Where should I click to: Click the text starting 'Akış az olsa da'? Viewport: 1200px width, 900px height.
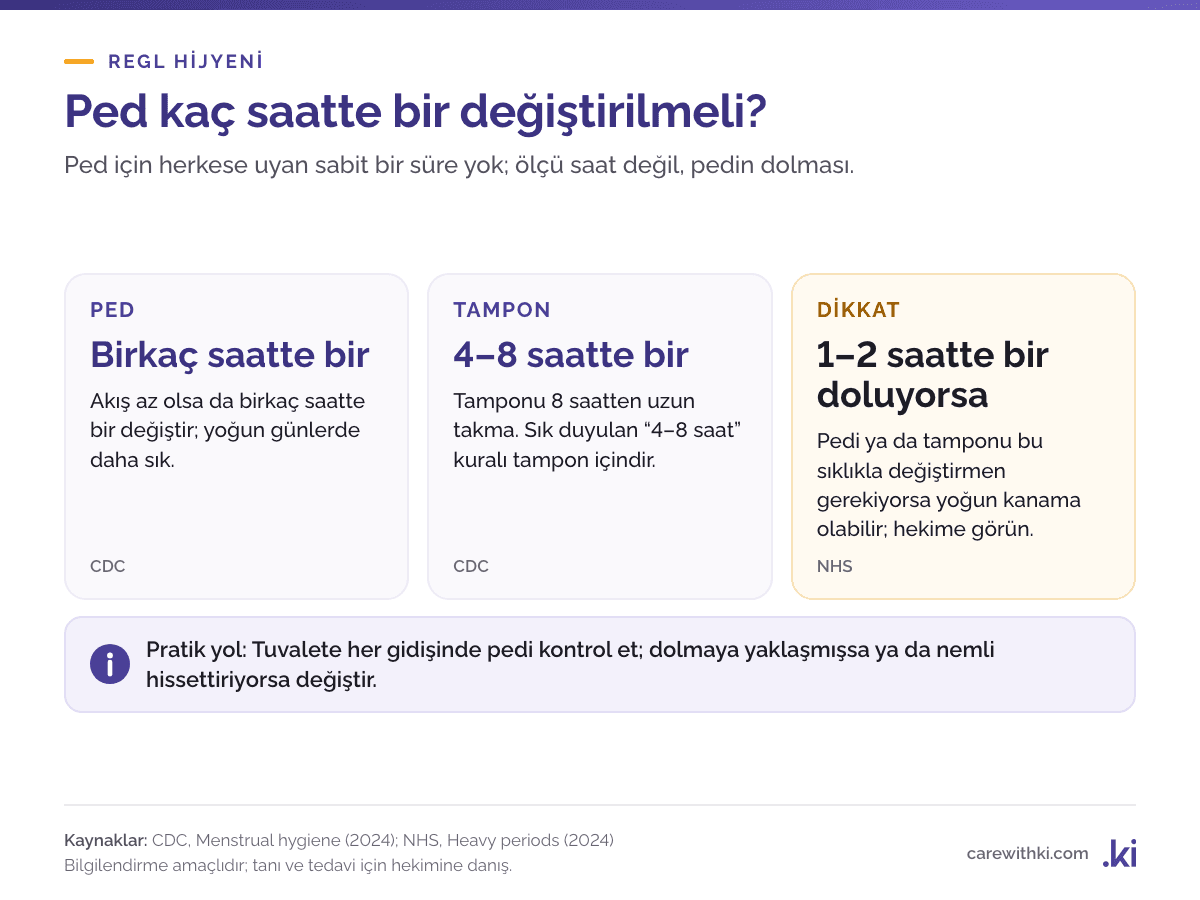(x=228, y=431)
